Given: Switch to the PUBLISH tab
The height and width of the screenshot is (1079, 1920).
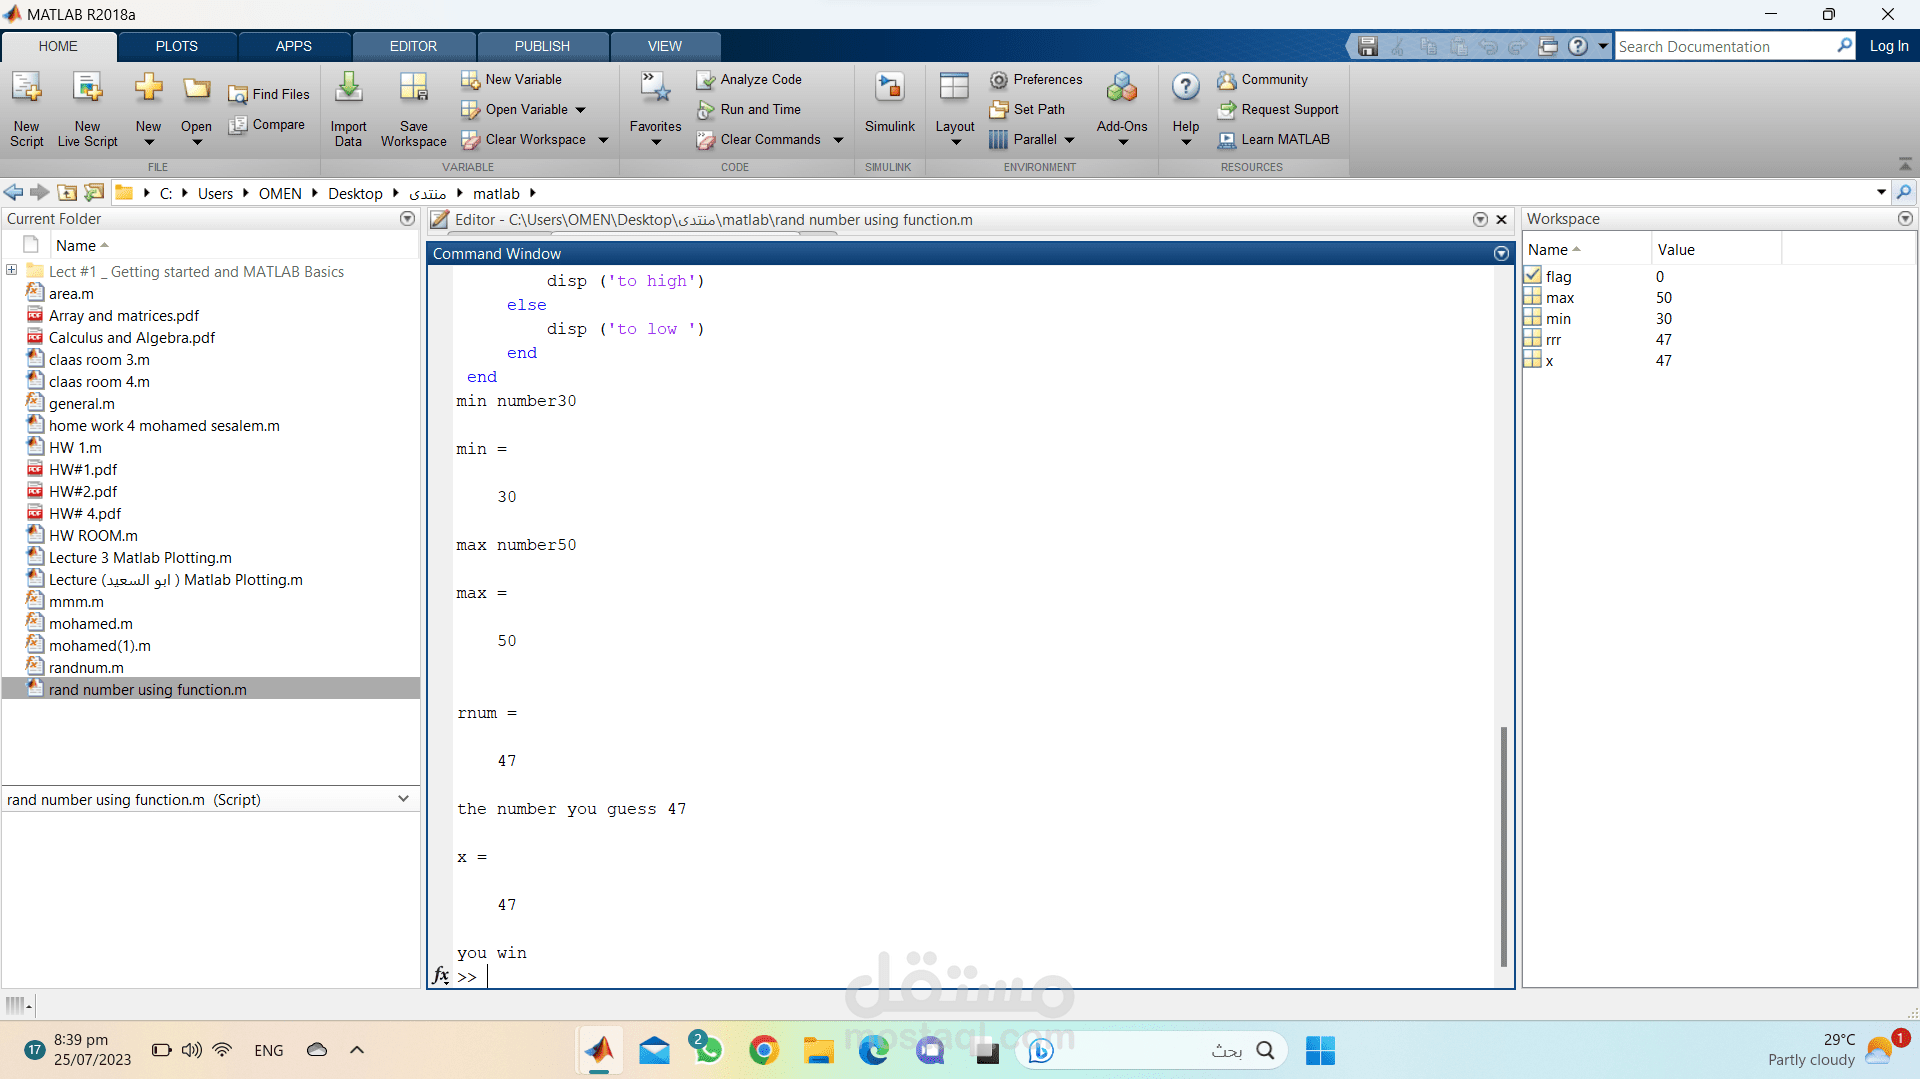Looking at the screenshot, I should pyautogui.click(x=542, y=46).
